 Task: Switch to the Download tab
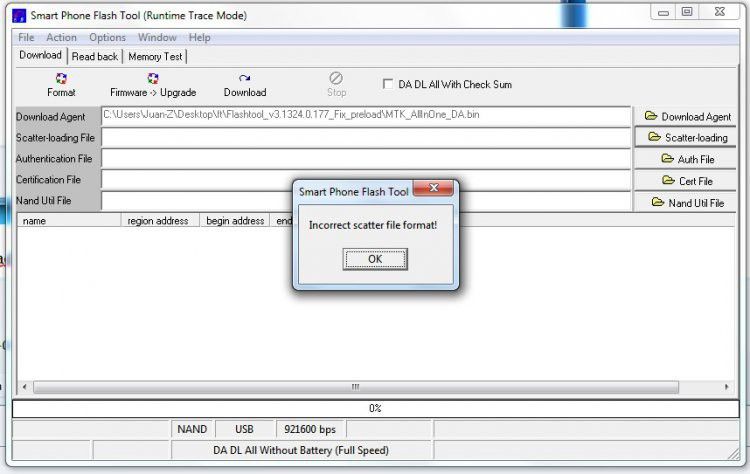click(x=40, y=55)
